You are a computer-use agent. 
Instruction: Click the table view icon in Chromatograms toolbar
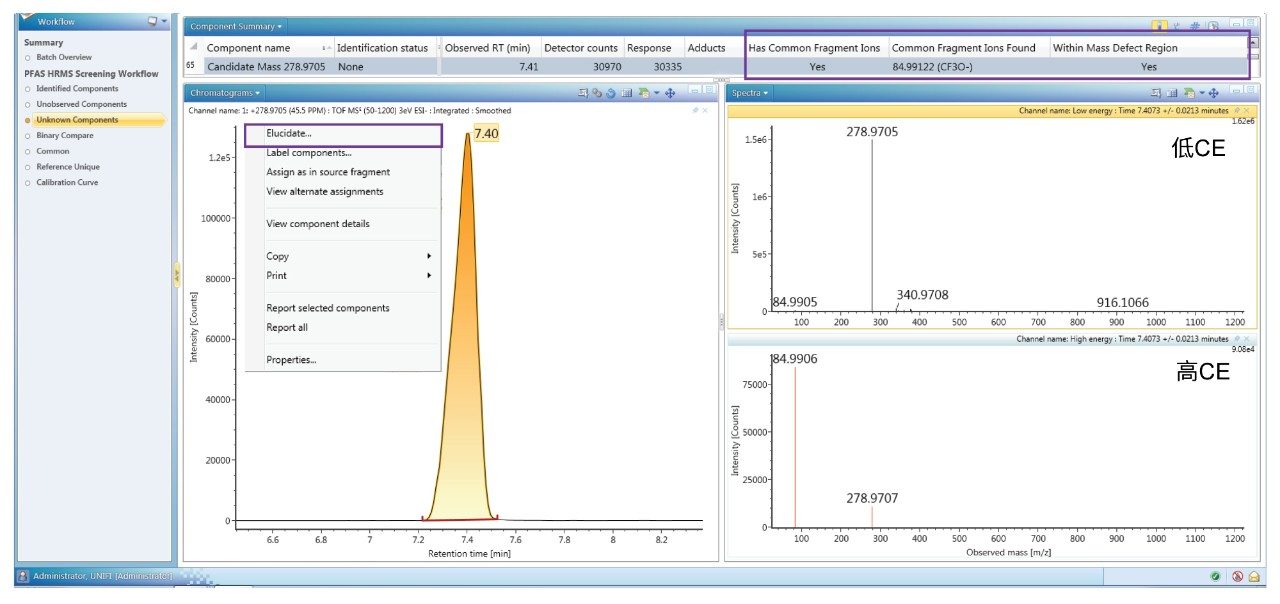(x=626, y=92)
